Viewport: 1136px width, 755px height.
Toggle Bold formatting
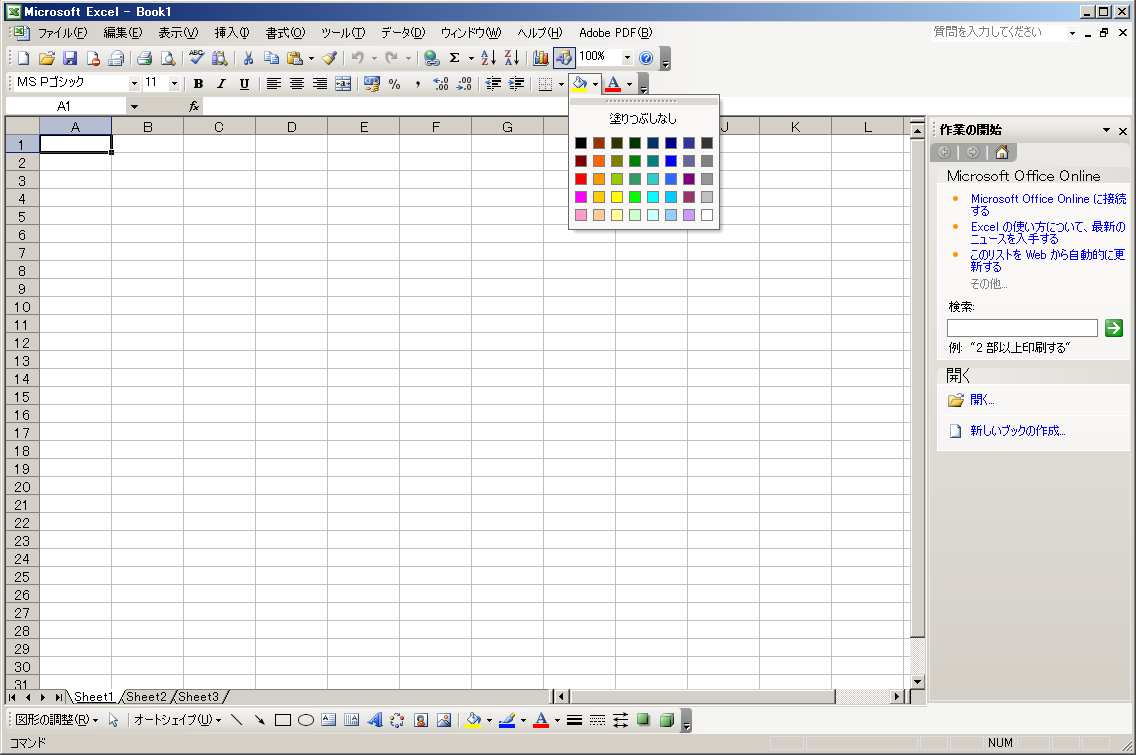(x=198, y=84)
